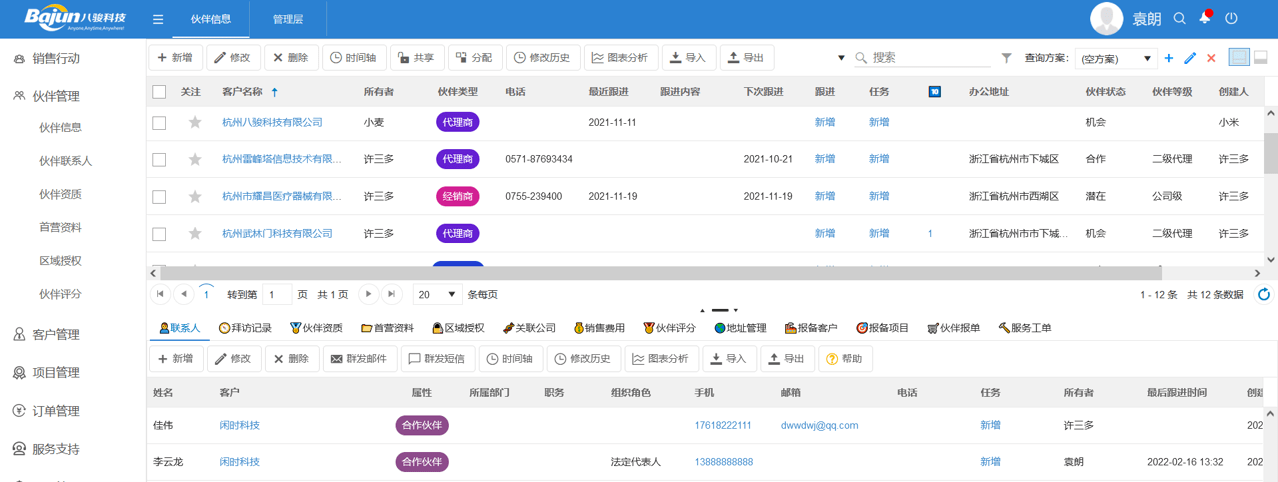Tick the checkbox for 杭州武林门科技有限公司

click(x=159, y=234)
